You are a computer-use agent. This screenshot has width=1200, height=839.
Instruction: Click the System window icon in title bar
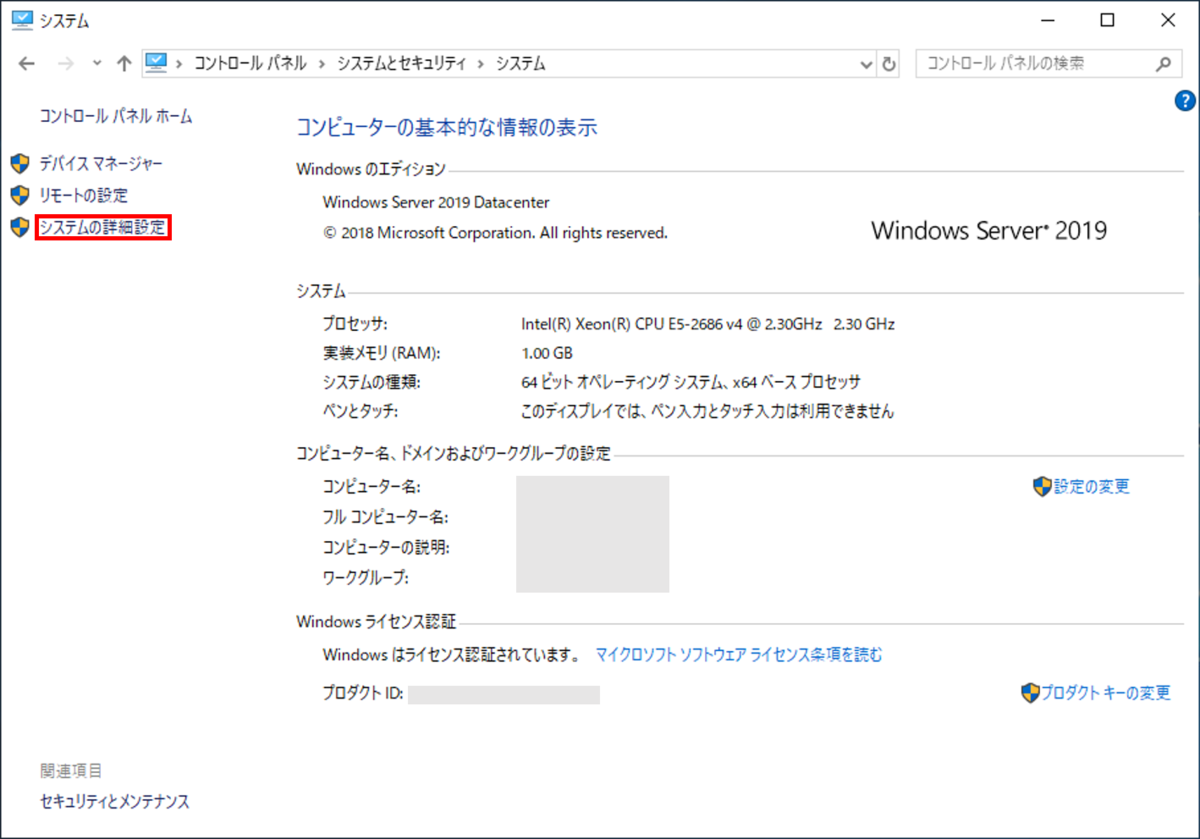(x=21, y=19)
